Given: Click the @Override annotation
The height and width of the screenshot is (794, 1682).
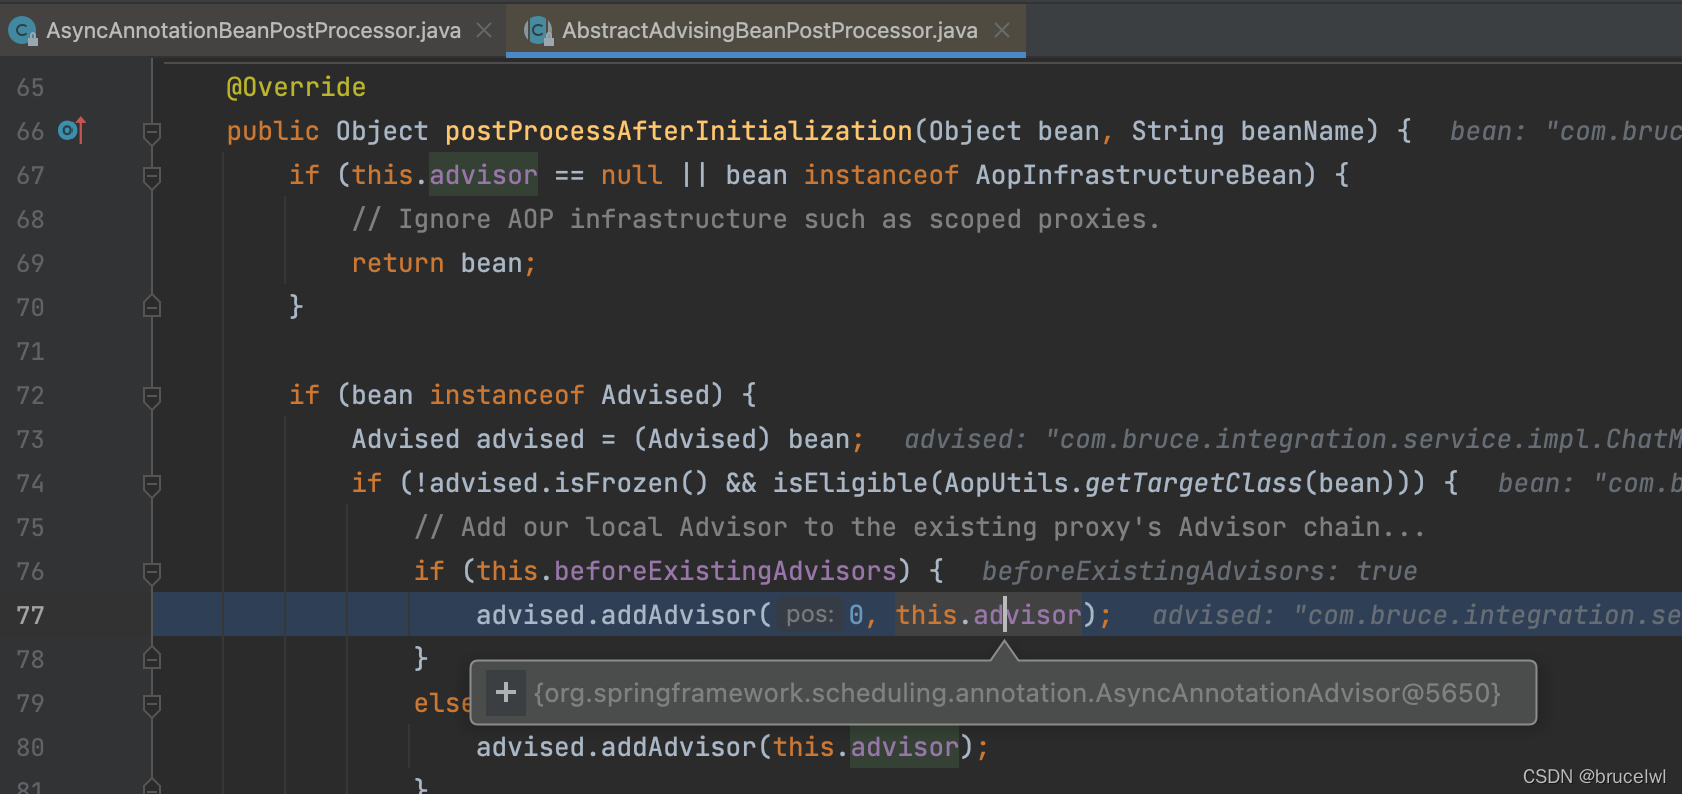Looking at the screenshot, I should click(x=296, y=87).
